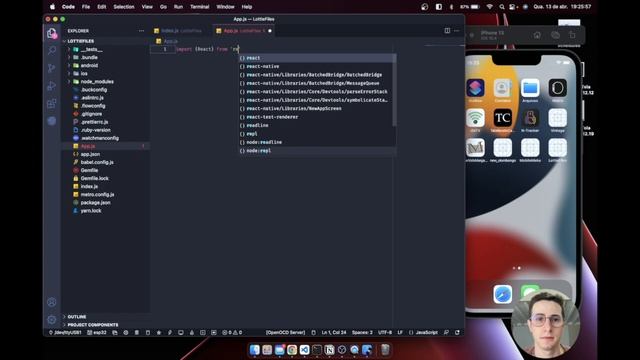Click Spaces: 2 indentation setting
Image resolution: width=640 pixels, height=360 pixels.
pyautogui.click(x=362, y=333)
